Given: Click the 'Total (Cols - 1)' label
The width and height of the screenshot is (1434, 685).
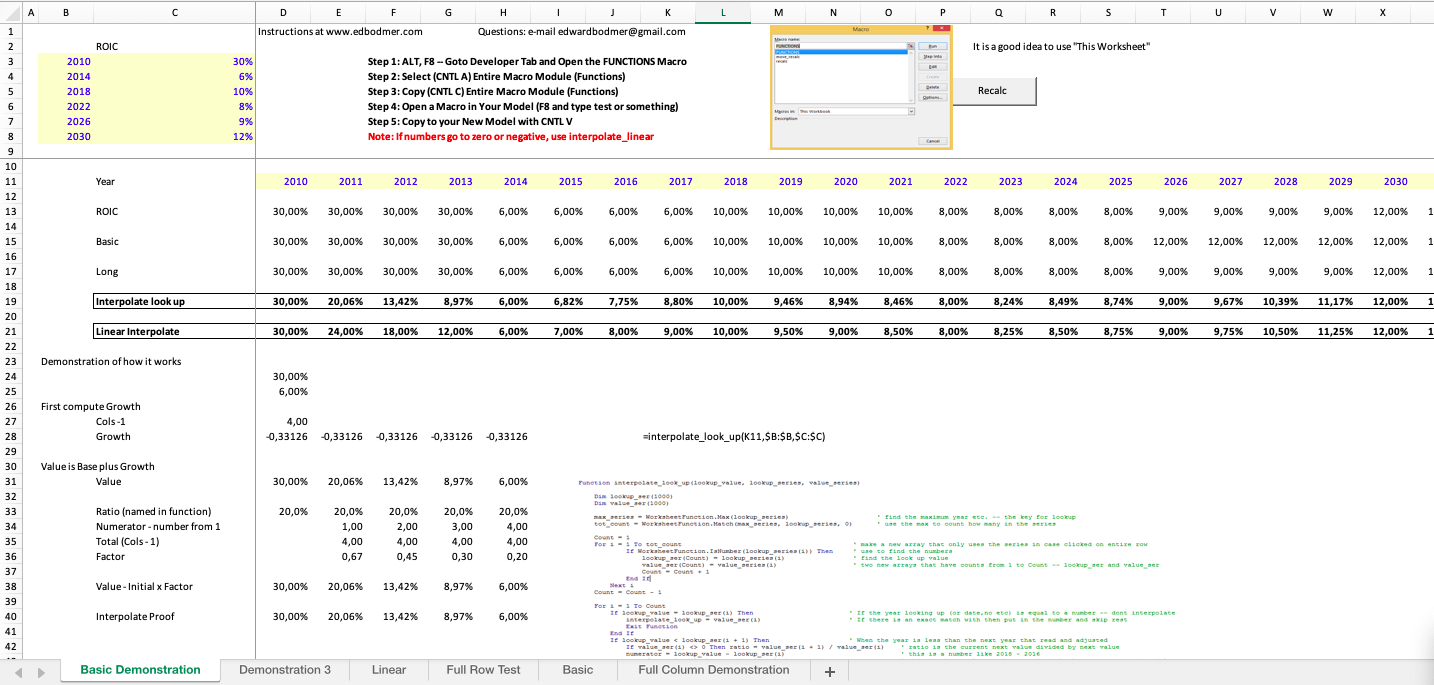Looking at the screenshot, I should [128, 541].
